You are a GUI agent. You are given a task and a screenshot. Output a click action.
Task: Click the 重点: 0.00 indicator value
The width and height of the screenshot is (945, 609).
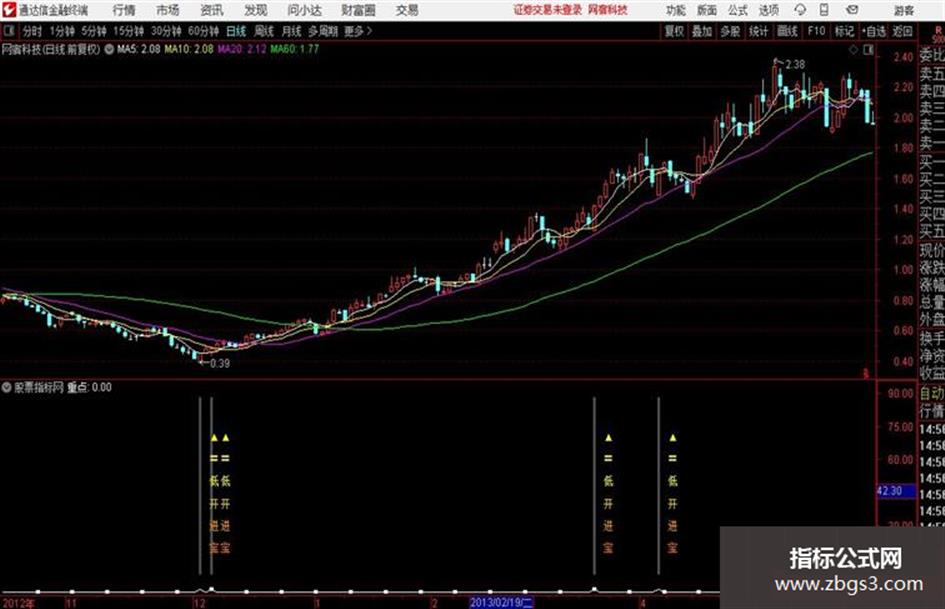click(x=89, y=388)
